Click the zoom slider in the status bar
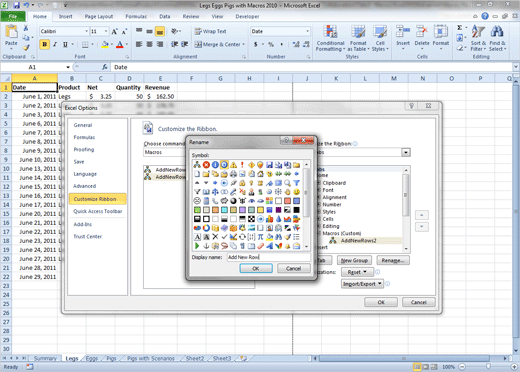Image resolution: width=520 pixels, height=372 pixels. pyautogui.click(x=488, y=367)
